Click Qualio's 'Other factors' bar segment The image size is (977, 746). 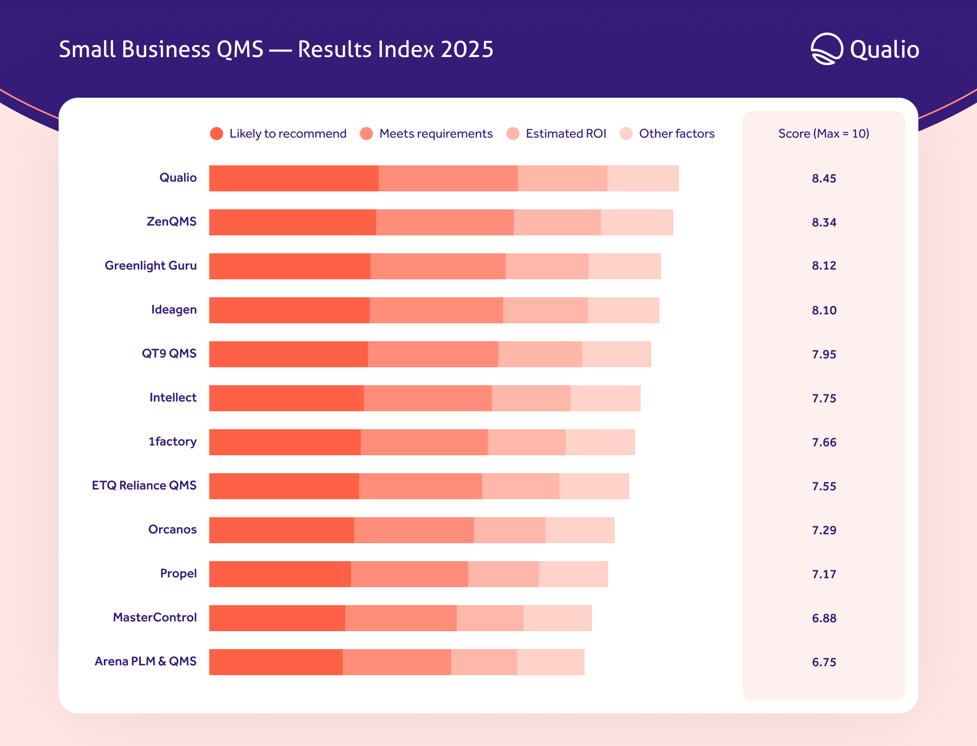tap(643, 178)
